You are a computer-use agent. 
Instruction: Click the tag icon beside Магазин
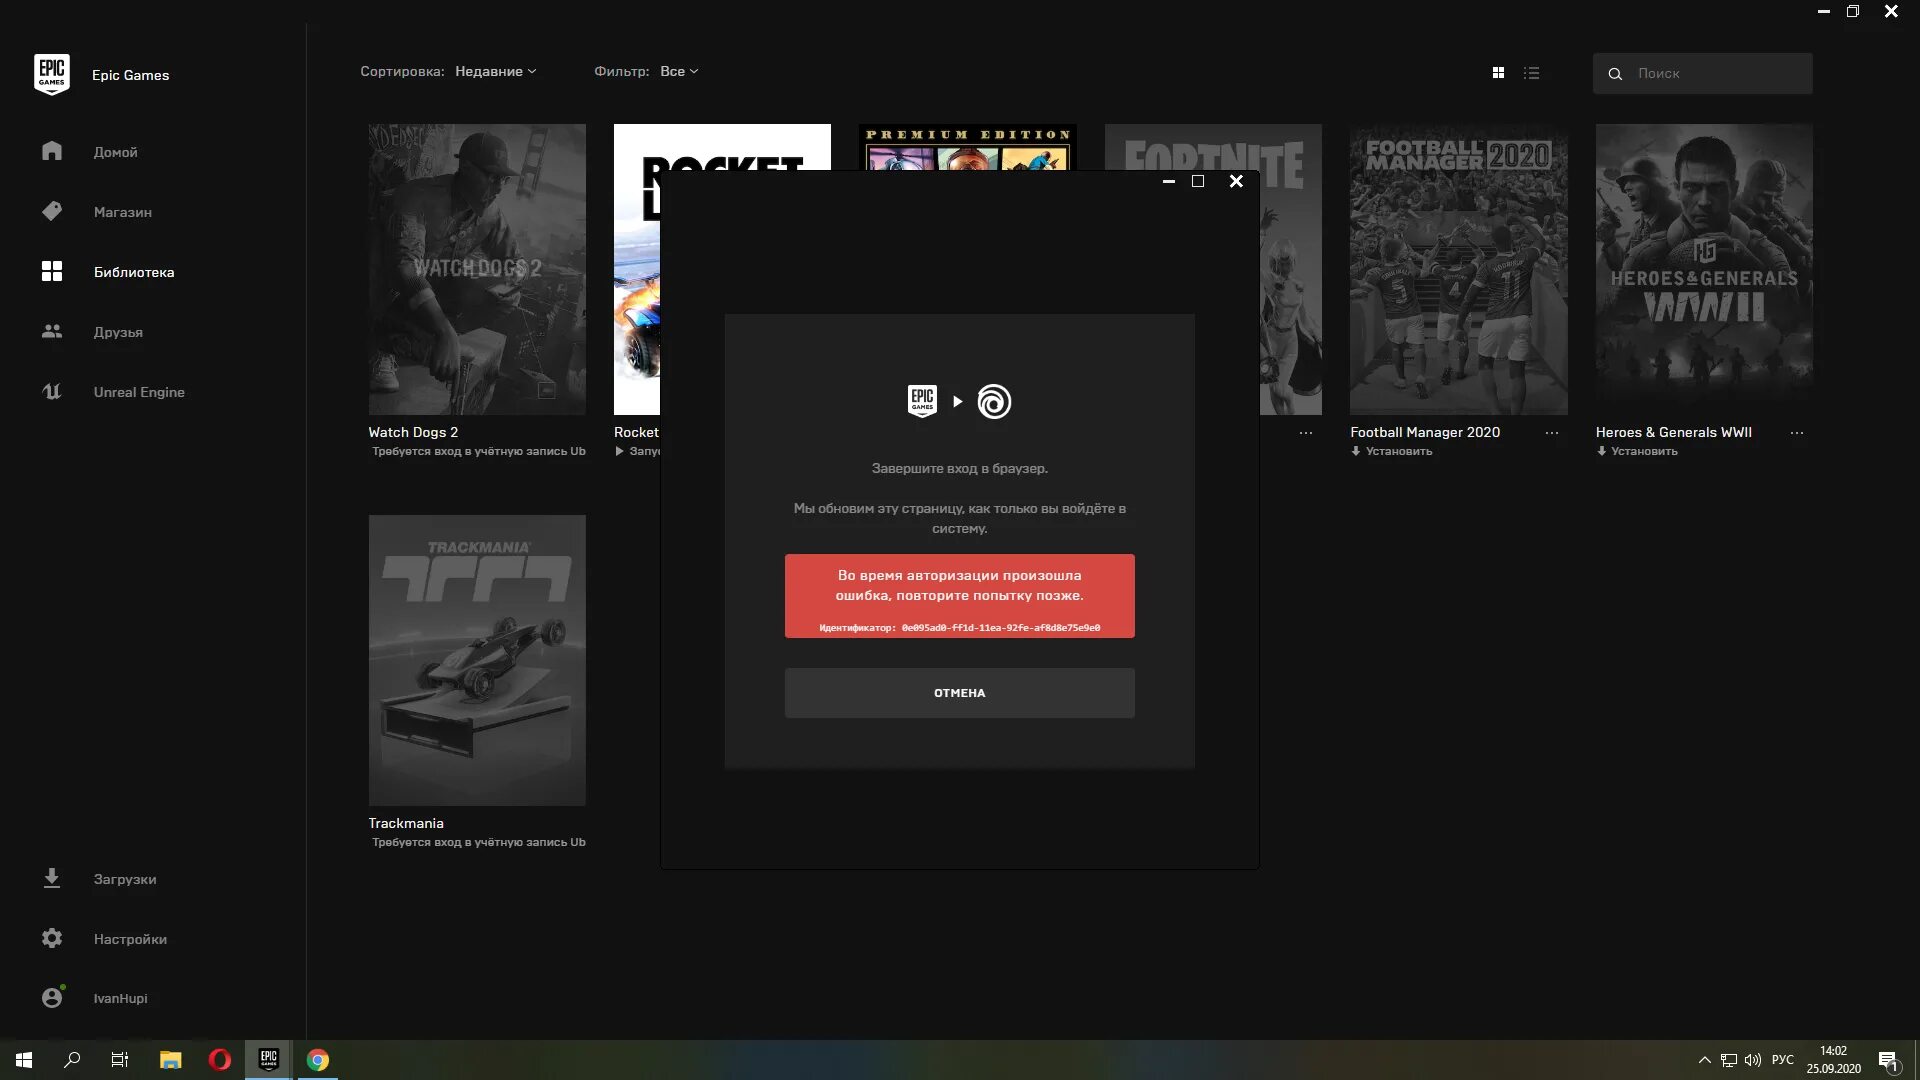tap(52, 211)
